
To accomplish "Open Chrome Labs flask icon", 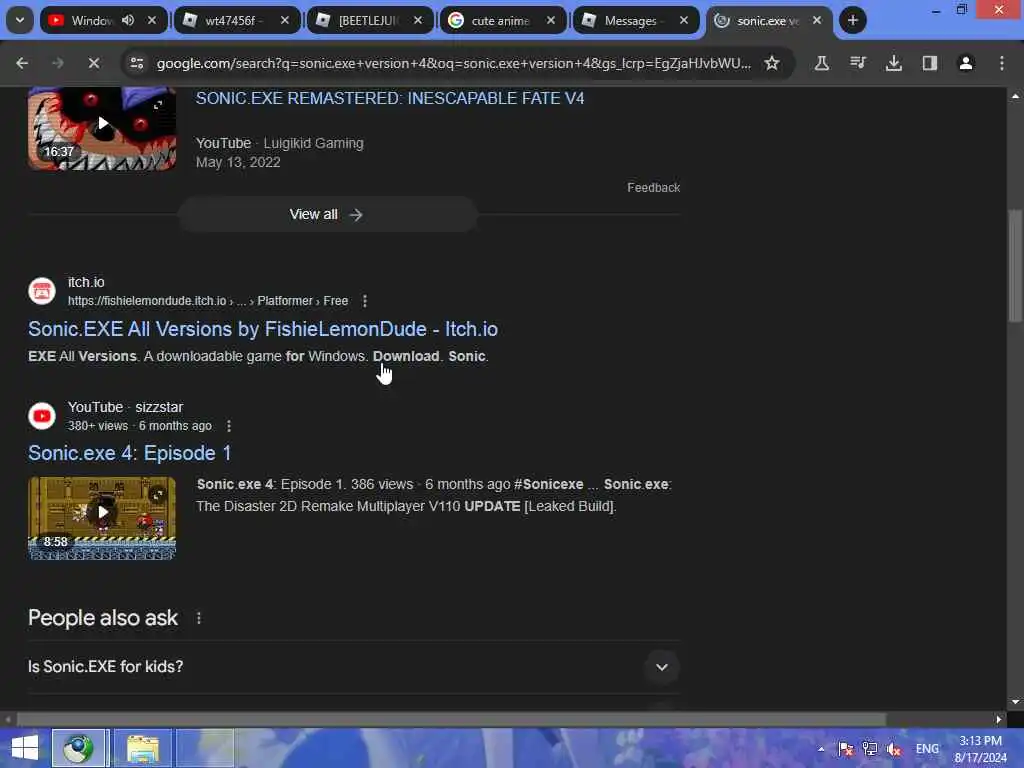I will (822, 63).
